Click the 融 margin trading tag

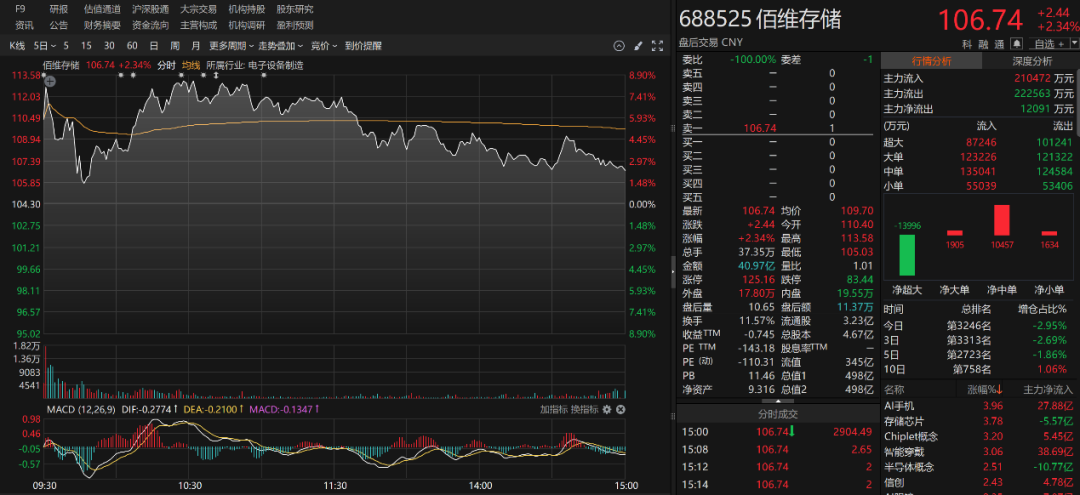pyautogui.click(x=984, y=43)
